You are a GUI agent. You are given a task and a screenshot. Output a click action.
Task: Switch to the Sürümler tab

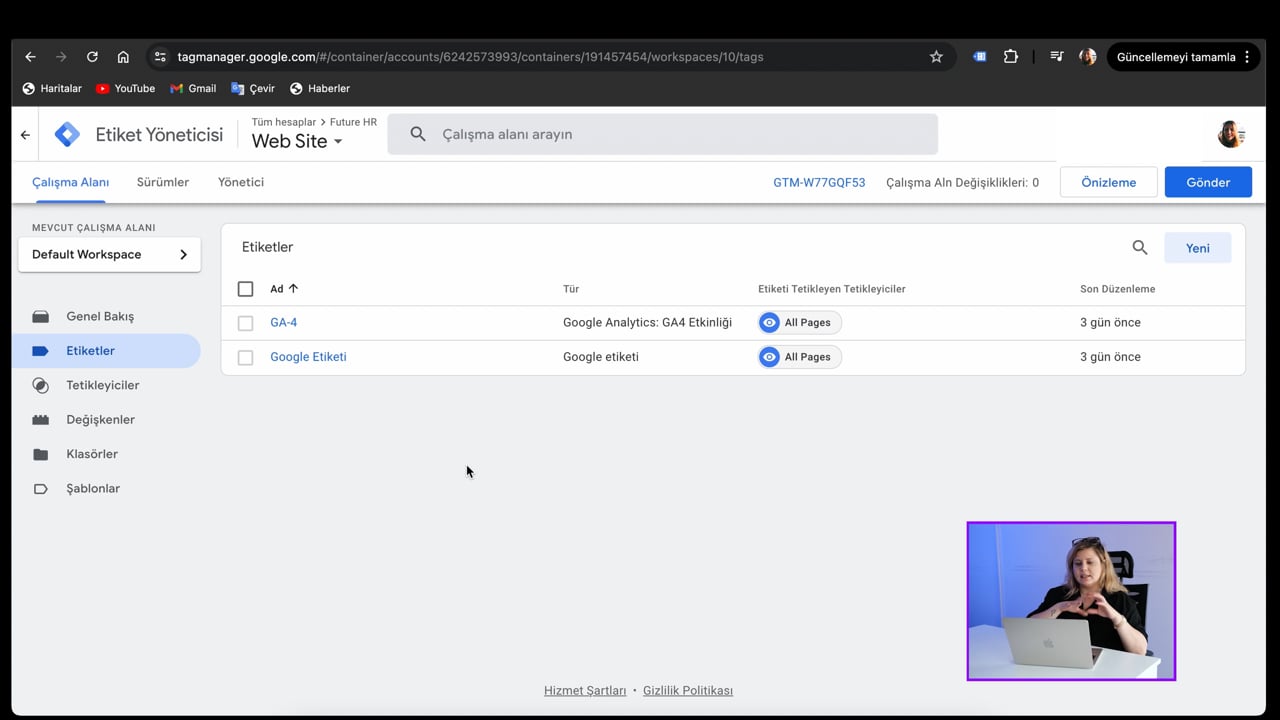pos(163,182)
